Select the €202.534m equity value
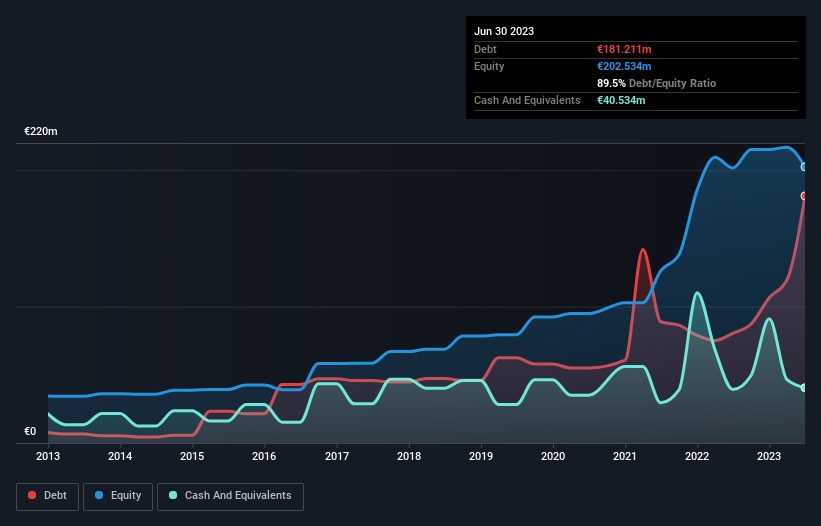Viewport: 821px width, 526px height. 624,66
